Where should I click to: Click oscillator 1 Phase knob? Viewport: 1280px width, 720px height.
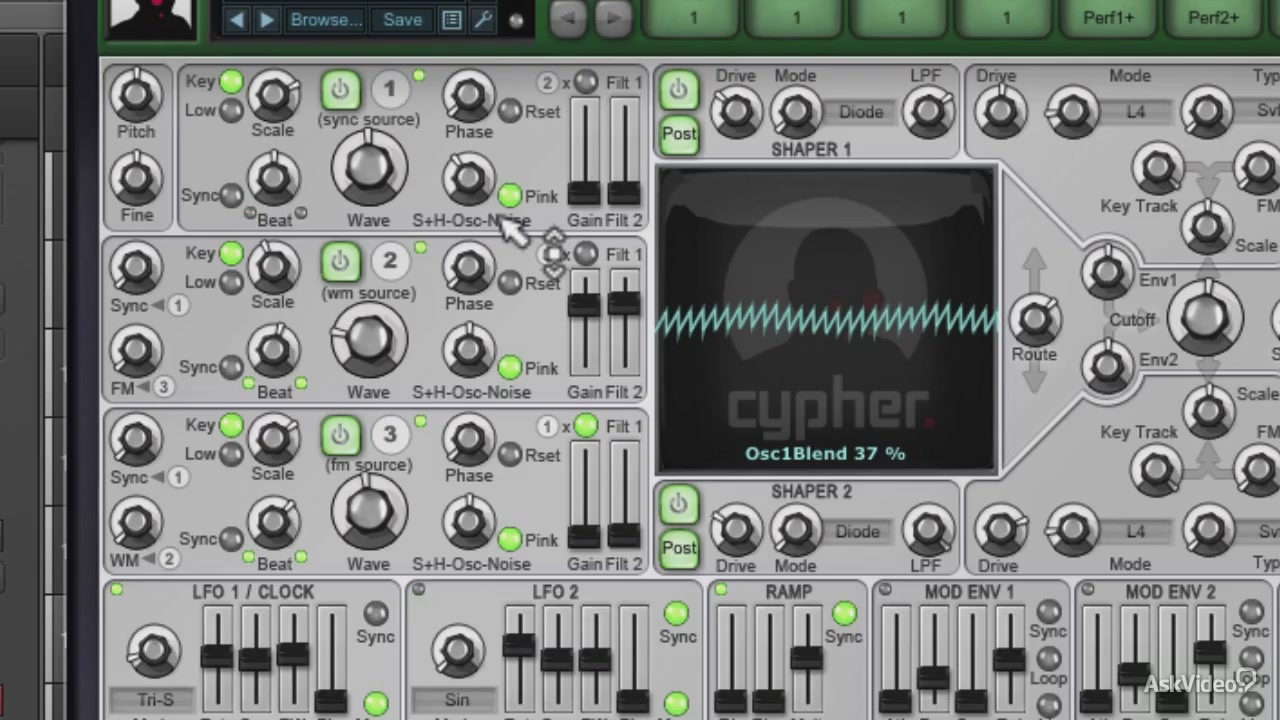click(469, 96)
